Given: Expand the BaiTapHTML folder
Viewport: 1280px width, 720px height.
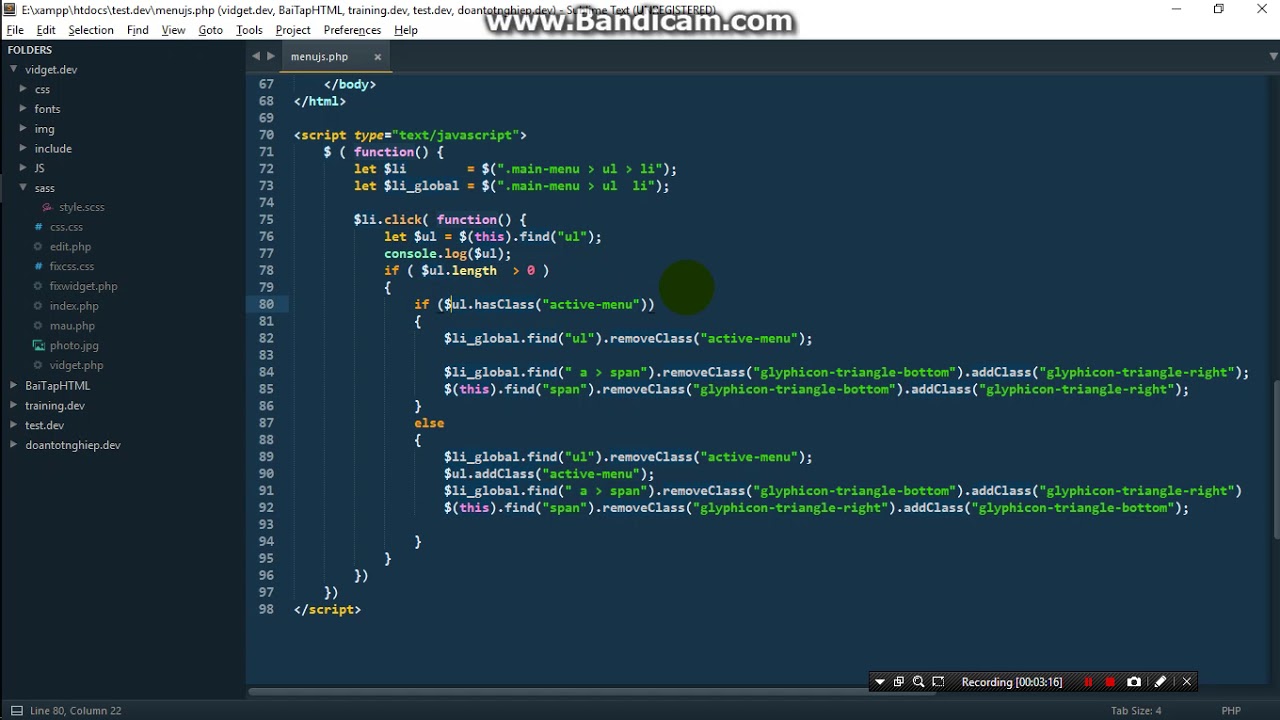Looking at the screenshot, I should [x=14, y=385].
